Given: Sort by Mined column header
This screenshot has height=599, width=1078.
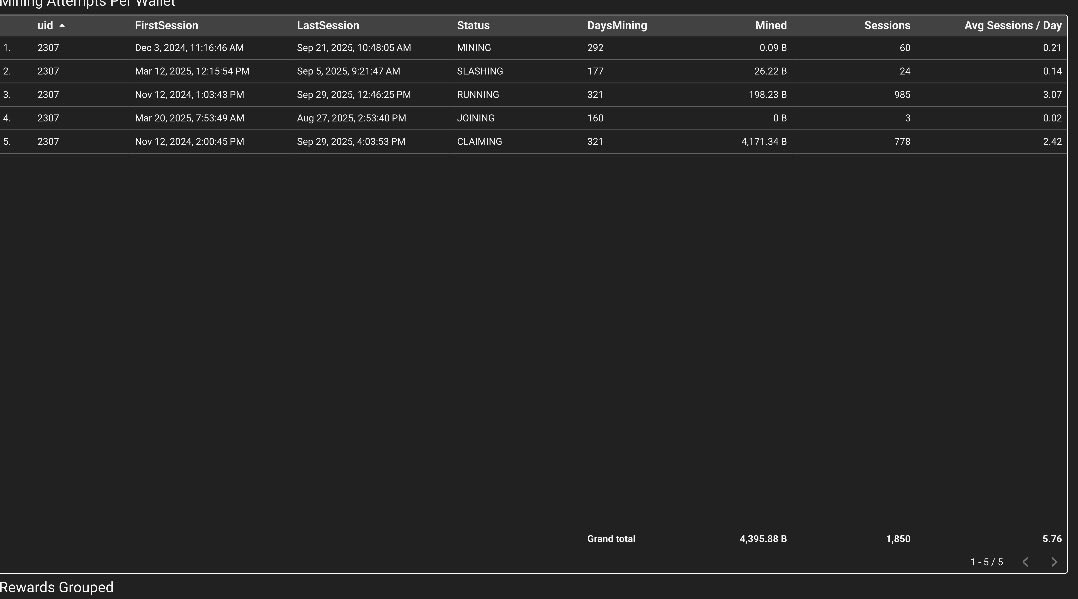Looking at the screenshot, I should pyautogui.click(x=771, y=25).
